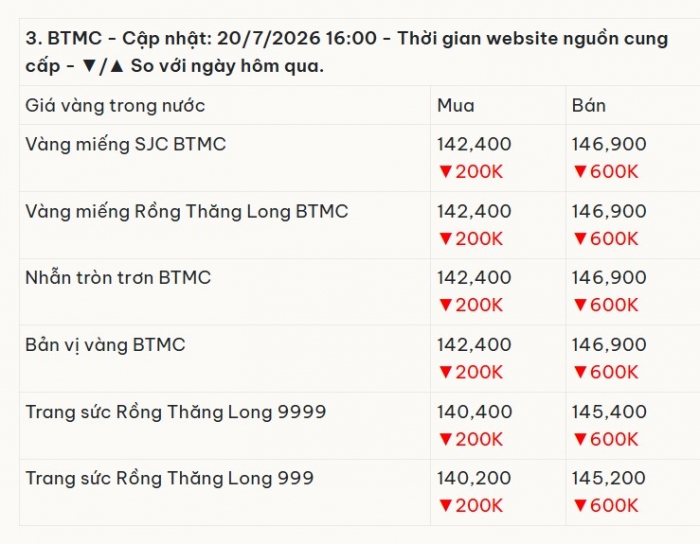Screen dimensions: 700x544
Task: Click down arrow in Trang sức 9999 buy cell
Action: point(446,439)
